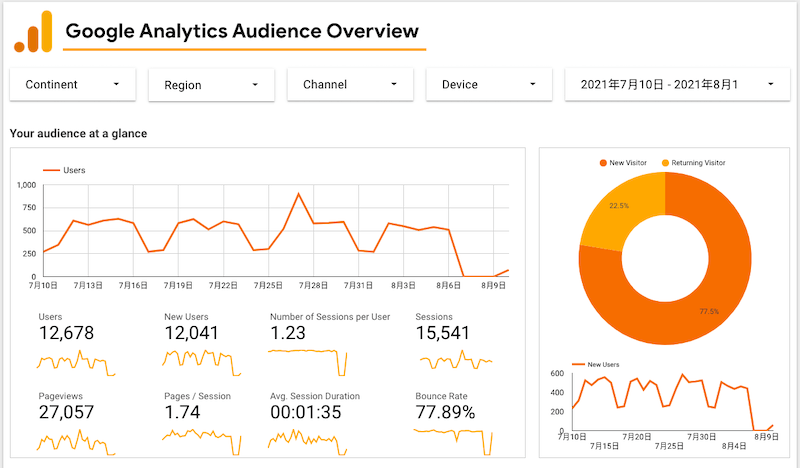Click the Bounce Rate sparkline
This screenshot has width=800, height=468.
453,442
